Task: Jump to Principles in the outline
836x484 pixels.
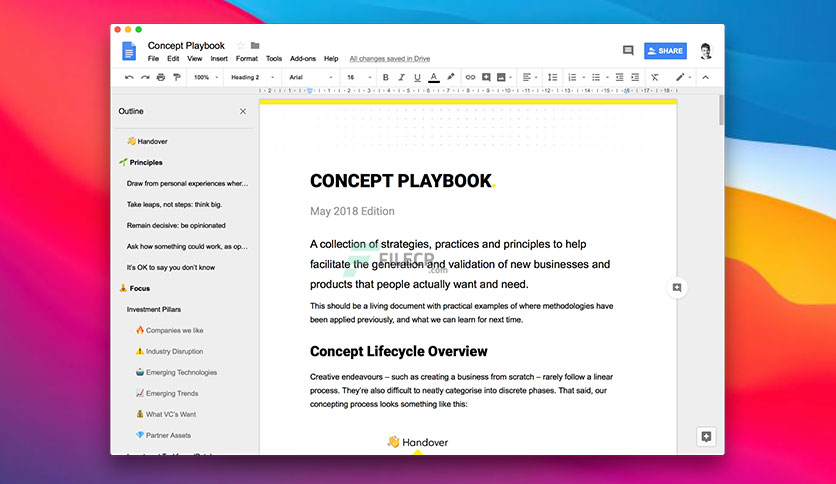Action: click(141, 162)
